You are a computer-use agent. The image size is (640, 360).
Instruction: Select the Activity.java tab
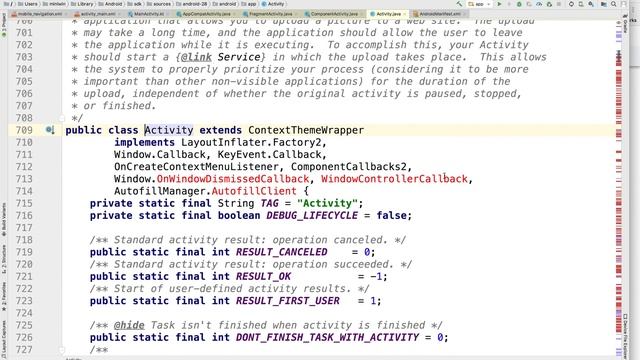[x=388, y=14]
